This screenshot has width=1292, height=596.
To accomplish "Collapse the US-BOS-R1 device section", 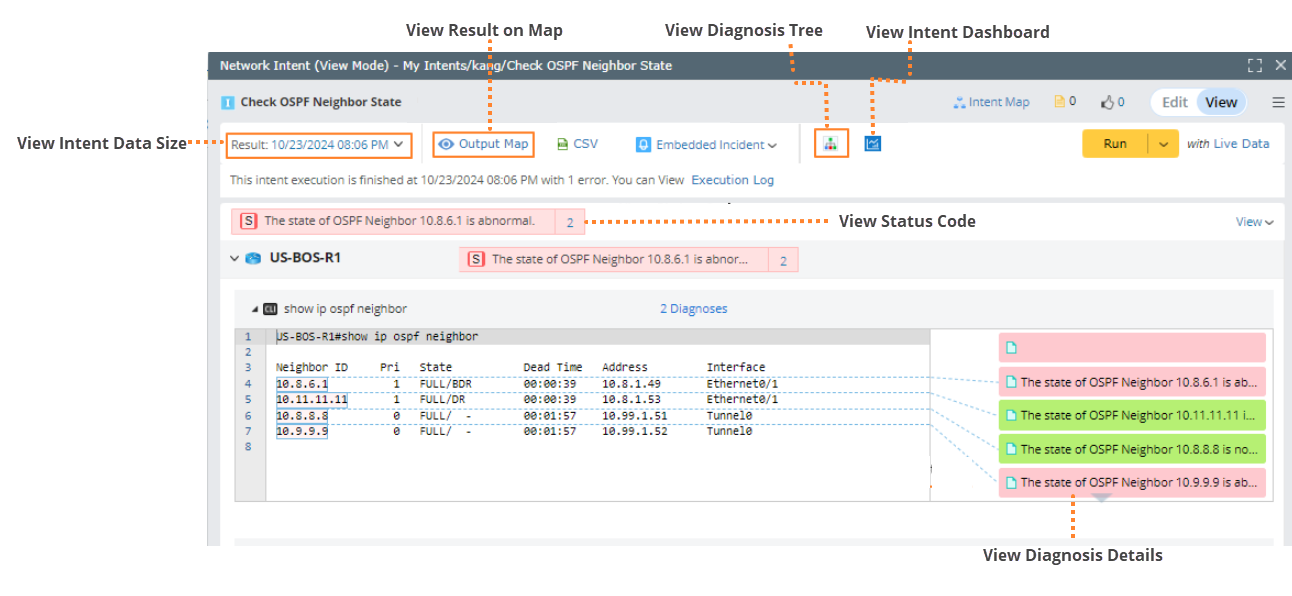I will 234,258.
